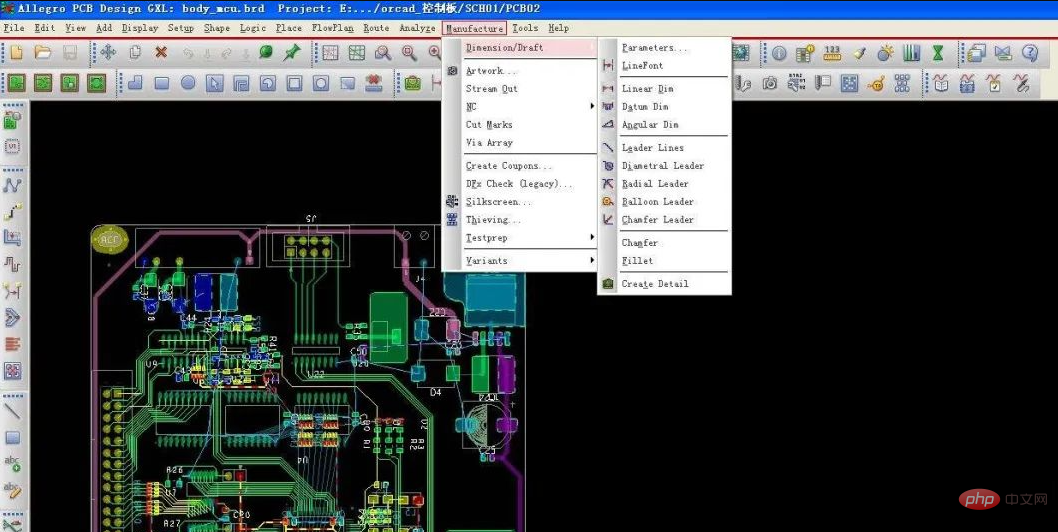The width and height of the screenshot is (1058, 532).
Task: Select the Add circle shape icon
Action: [x=188, y=83]
